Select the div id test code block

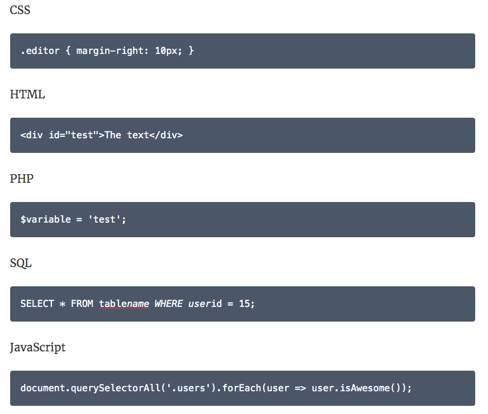[242, 135]
